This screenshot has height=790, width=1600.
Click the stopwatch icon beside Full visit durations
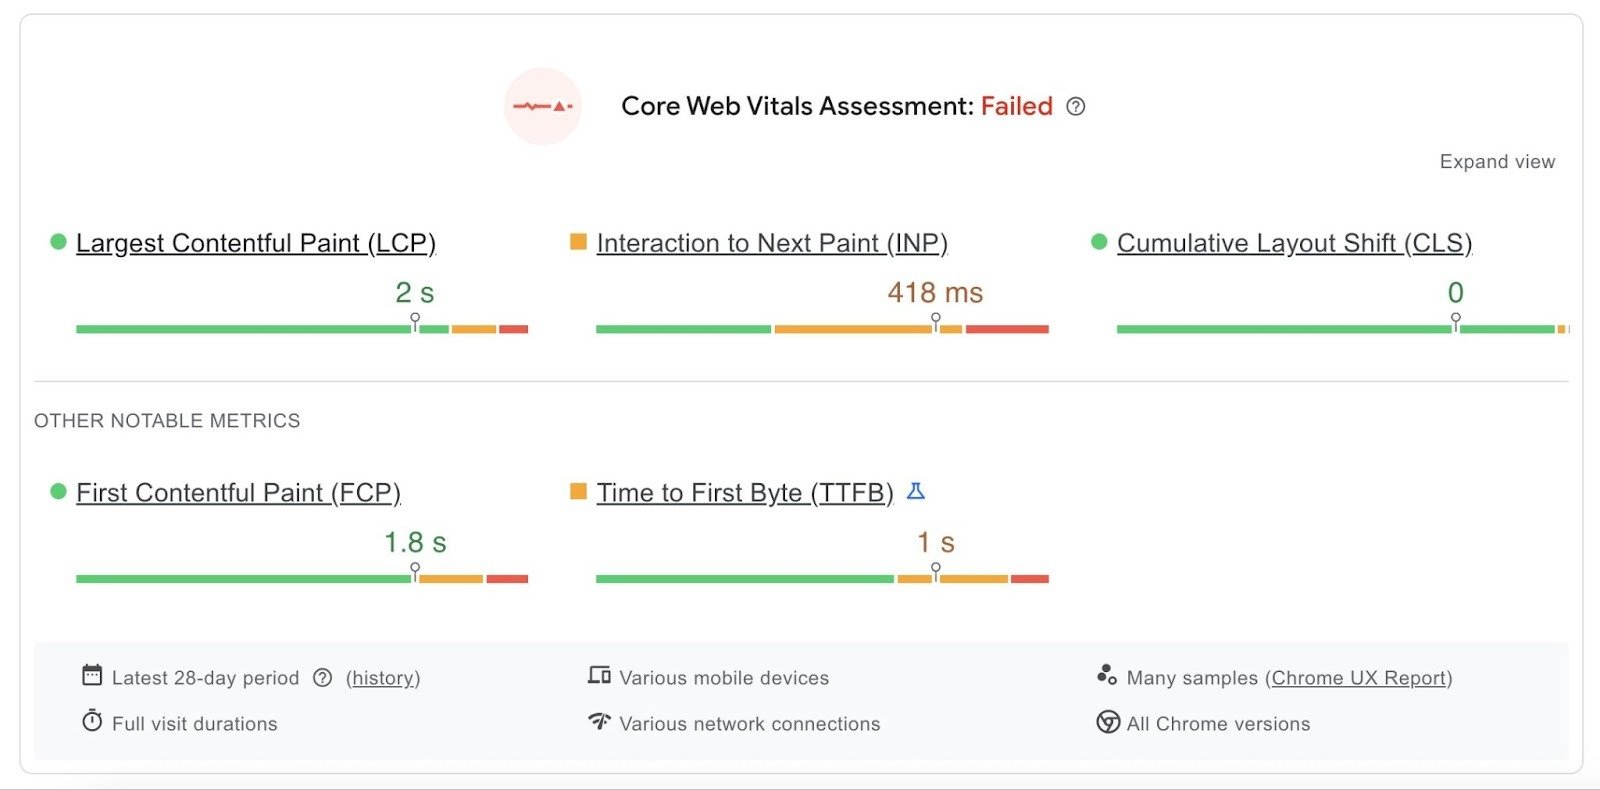(x=92, y=722)
